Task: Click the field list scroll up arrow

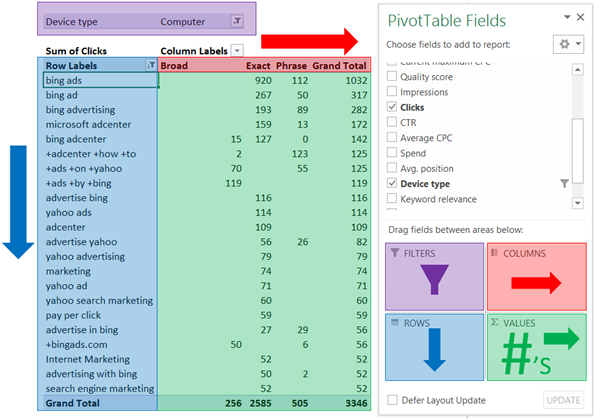Action: [578, 70]
